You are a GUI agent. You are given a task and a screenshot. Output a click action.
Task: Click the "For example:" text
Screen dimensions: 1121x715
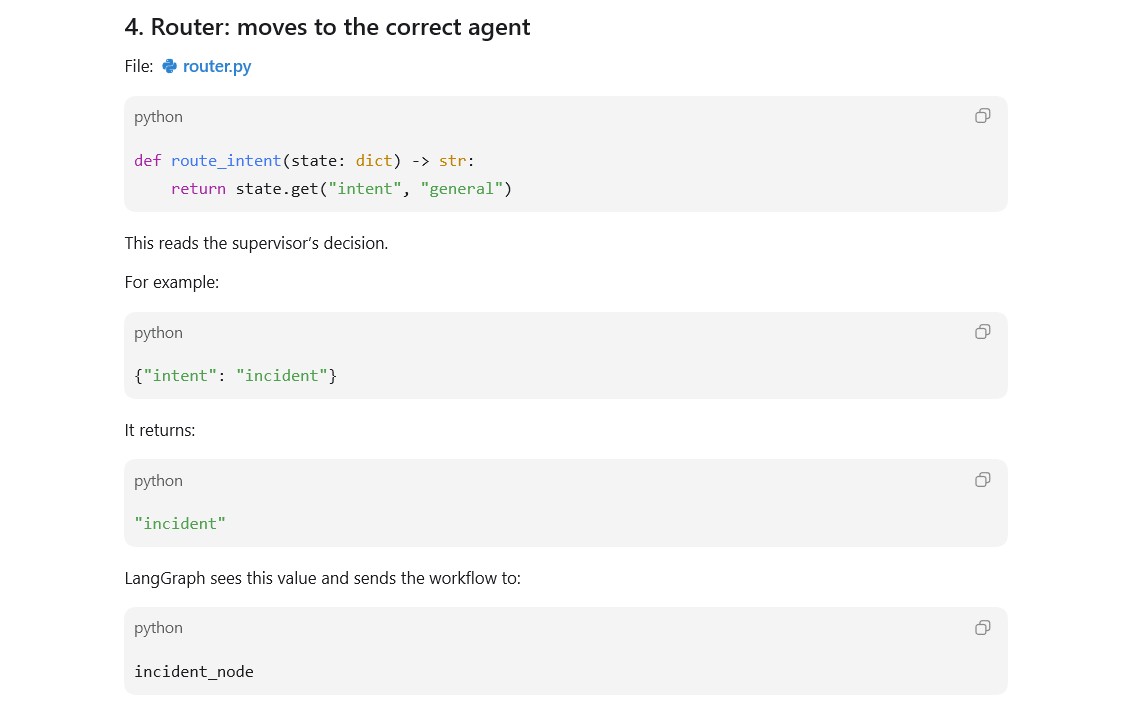(x=172, y=282)
